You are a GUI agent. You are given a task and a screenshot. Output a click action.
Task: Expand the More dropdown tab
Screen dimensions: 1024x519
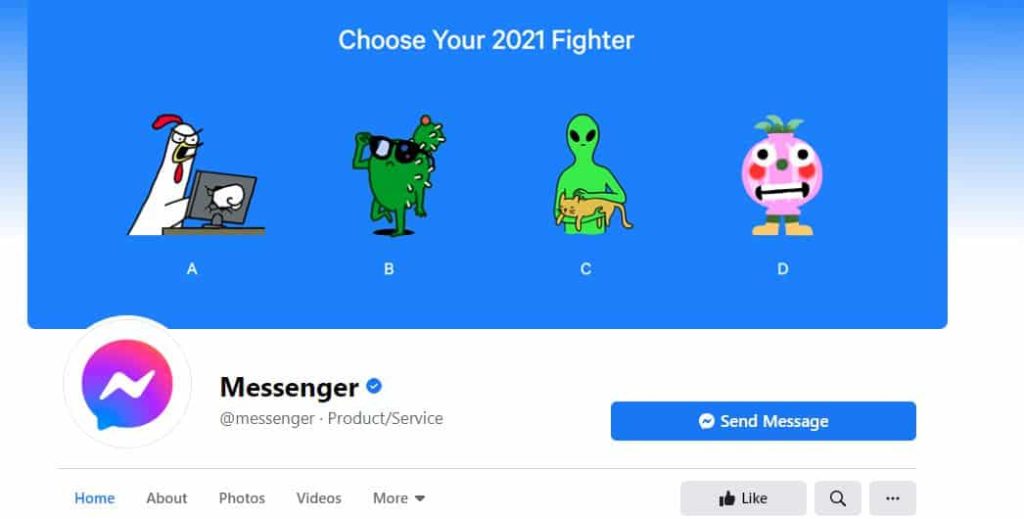399,498
